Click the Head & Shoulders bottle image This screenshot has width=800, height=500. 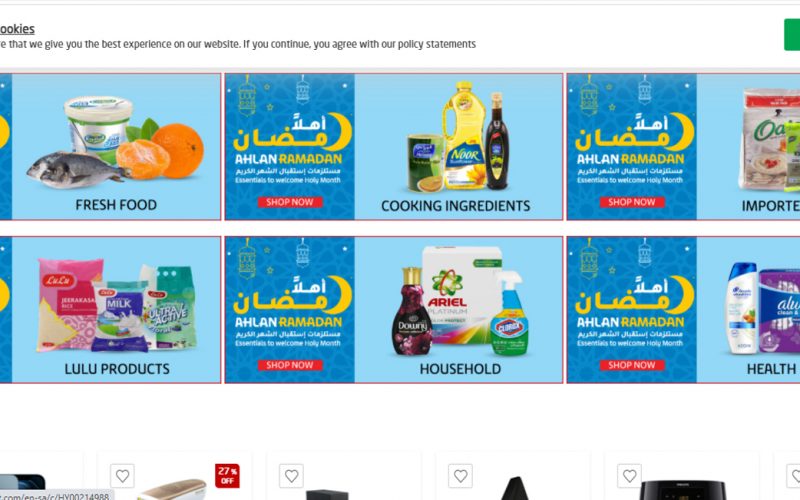click(742, 307)
